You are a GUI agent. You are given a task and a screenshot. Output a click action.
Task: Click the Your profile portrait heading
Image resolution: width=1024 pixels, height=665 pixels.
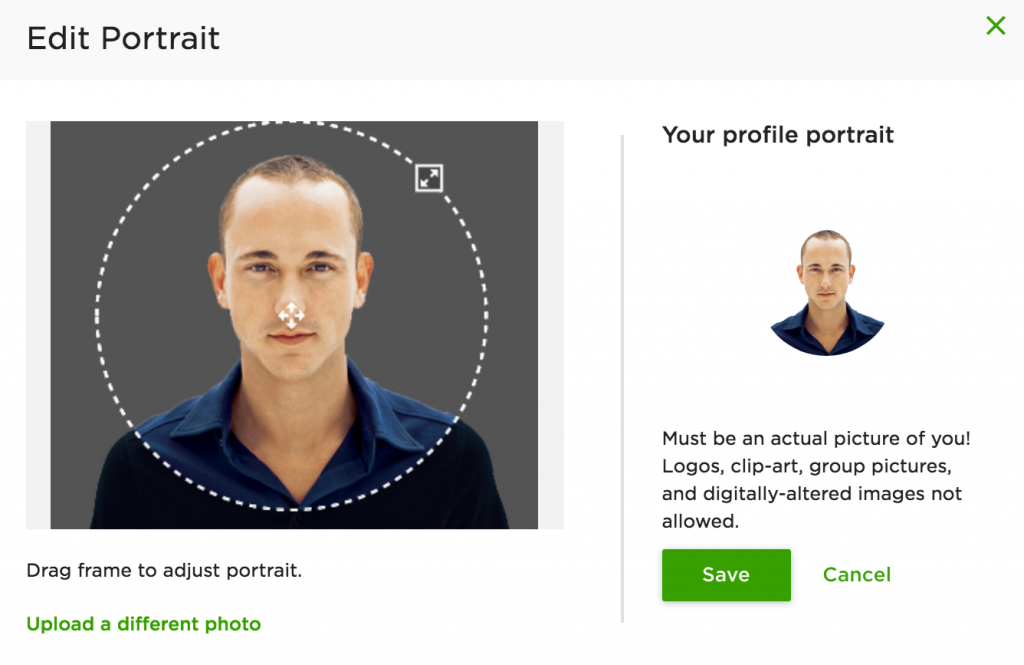click(778, 135)
